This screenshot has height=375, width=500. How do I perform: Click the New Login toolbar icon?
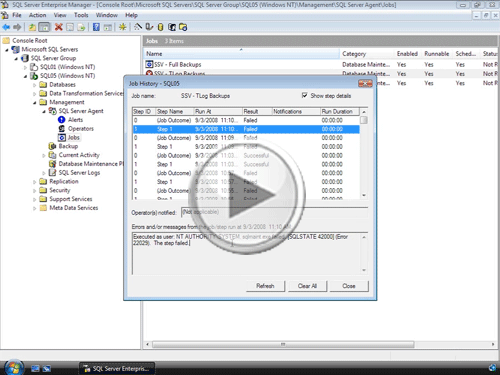172,27
